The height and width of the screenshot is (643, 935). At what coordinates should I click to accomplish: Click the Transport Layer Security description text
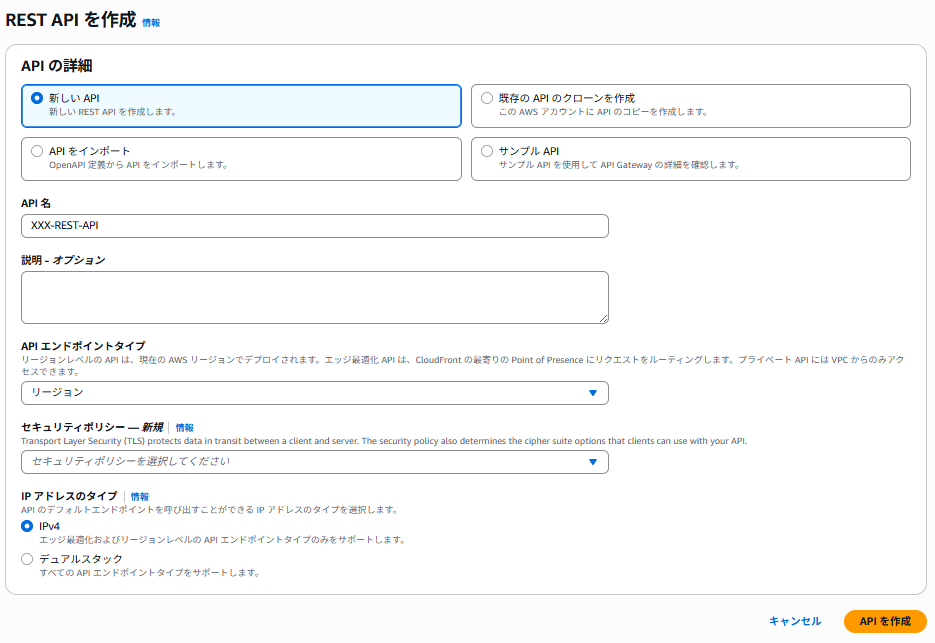click(383, 441)
